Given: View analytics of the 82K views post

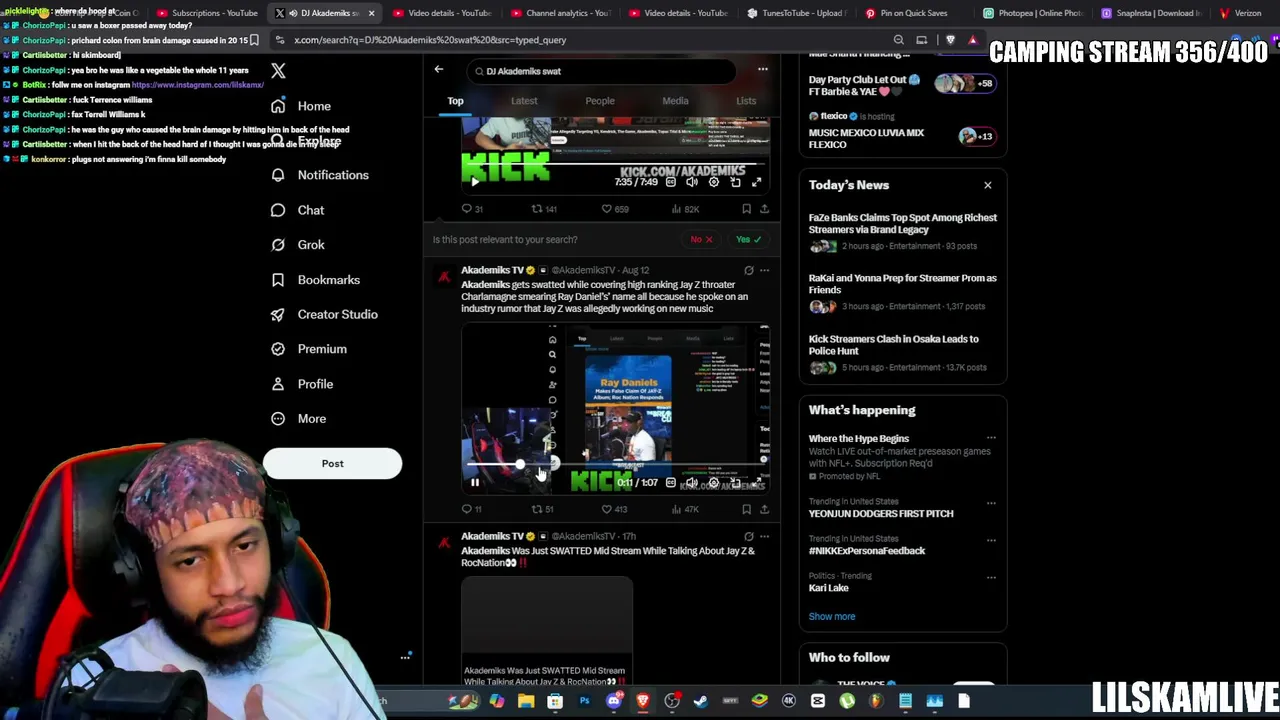Looking at the screenshot, I should tap(685, 209).
